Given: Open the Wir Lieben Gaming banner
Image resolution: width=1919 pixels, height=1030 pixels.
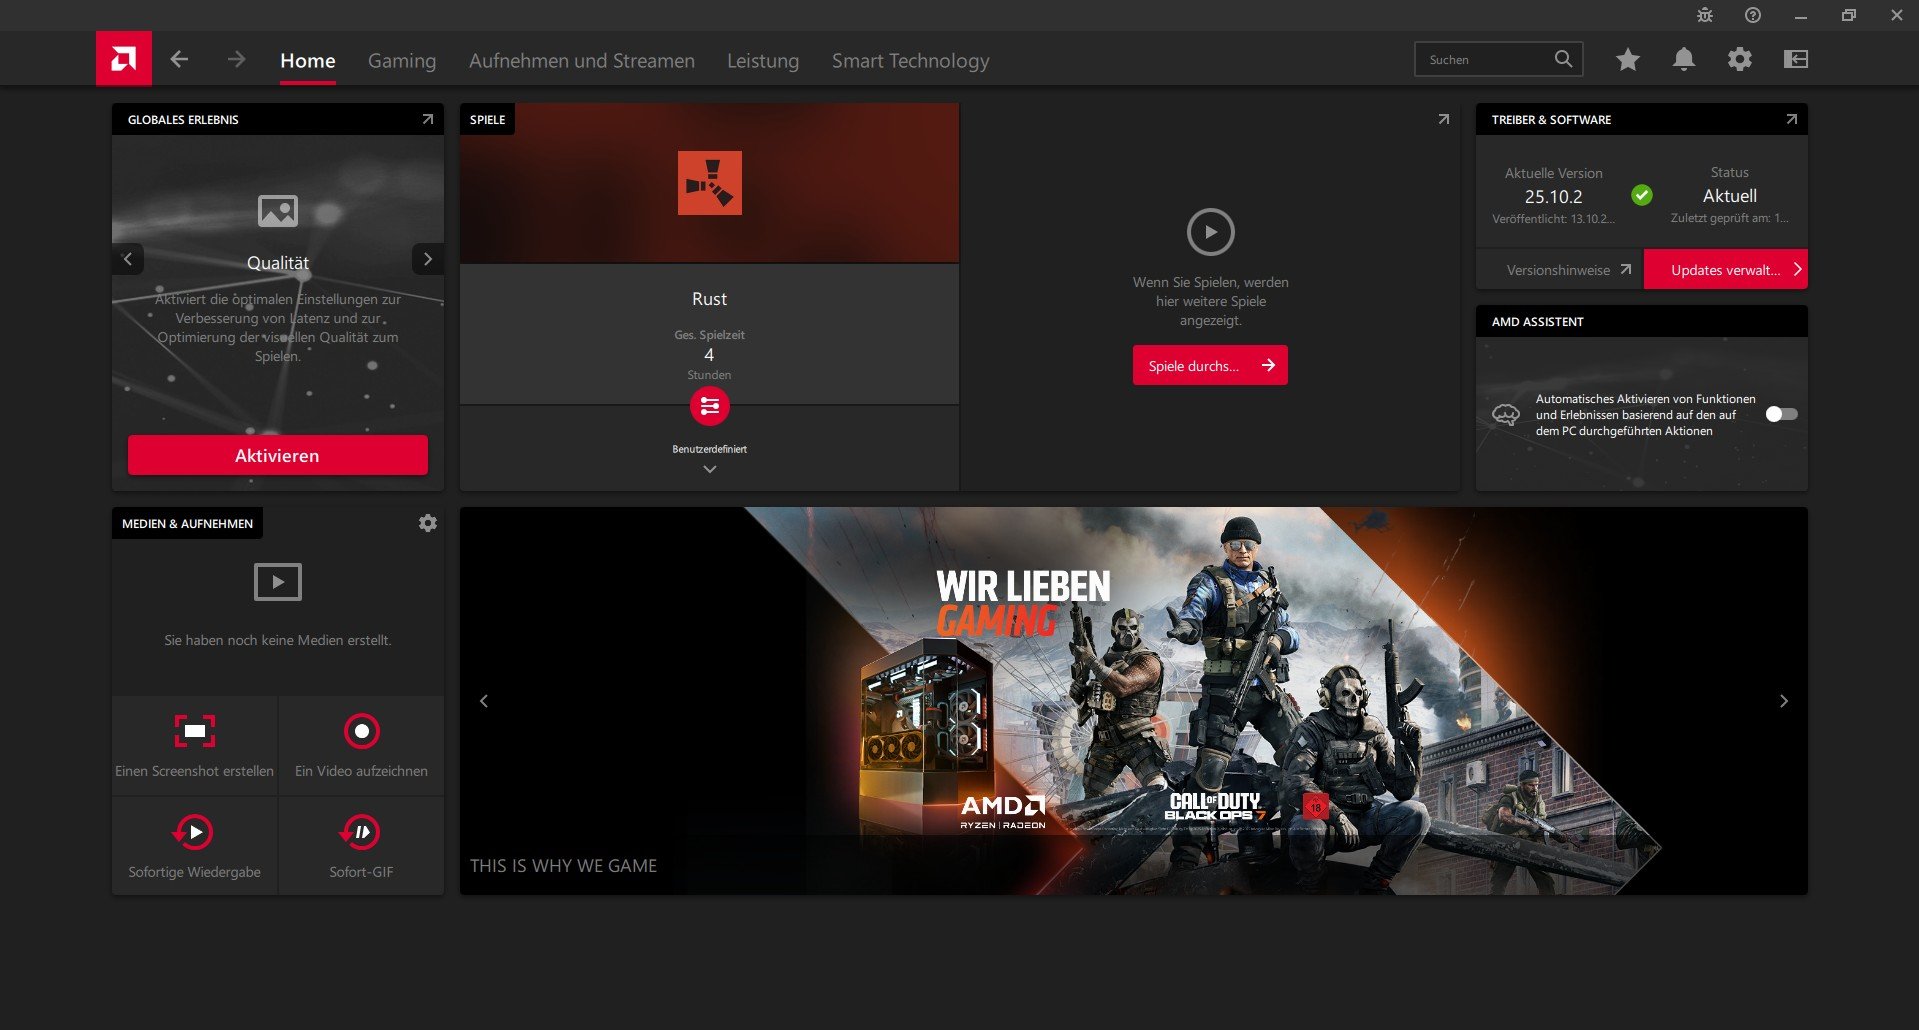Looking at the screenshot, I should coord(1134,701).
